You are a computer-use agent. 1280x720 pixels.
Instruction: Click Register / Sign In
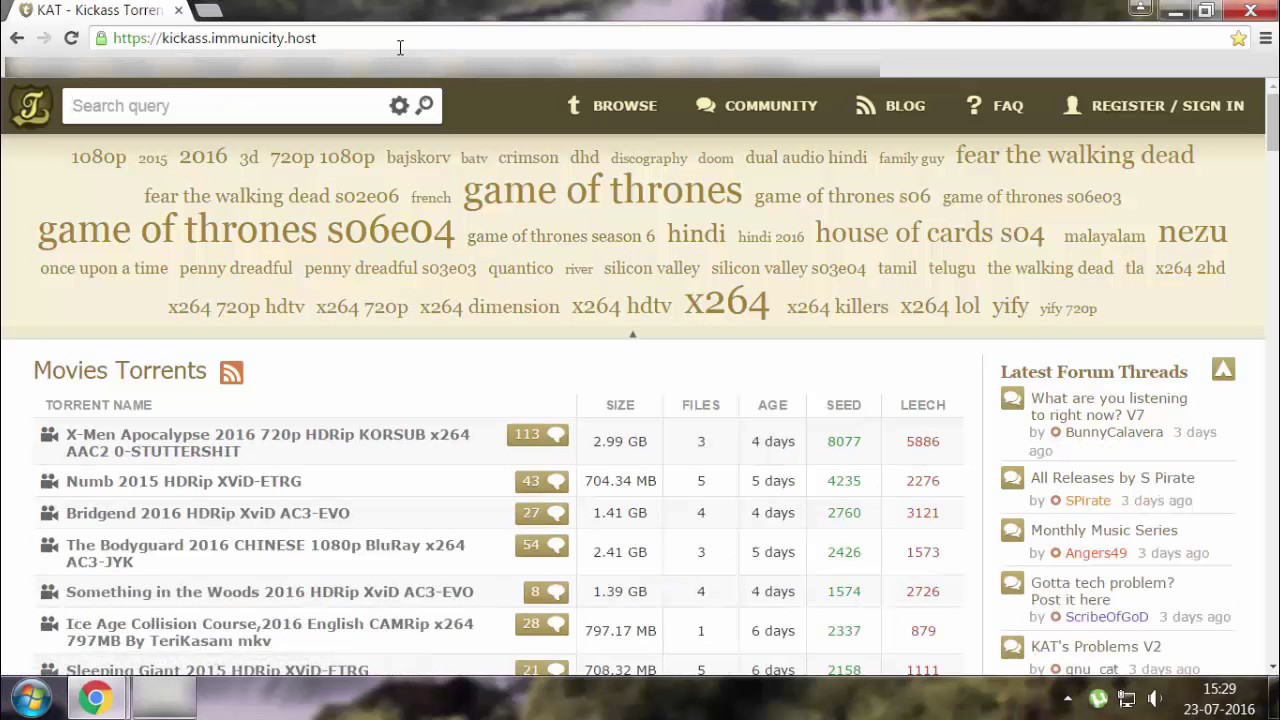[1154, 106]
